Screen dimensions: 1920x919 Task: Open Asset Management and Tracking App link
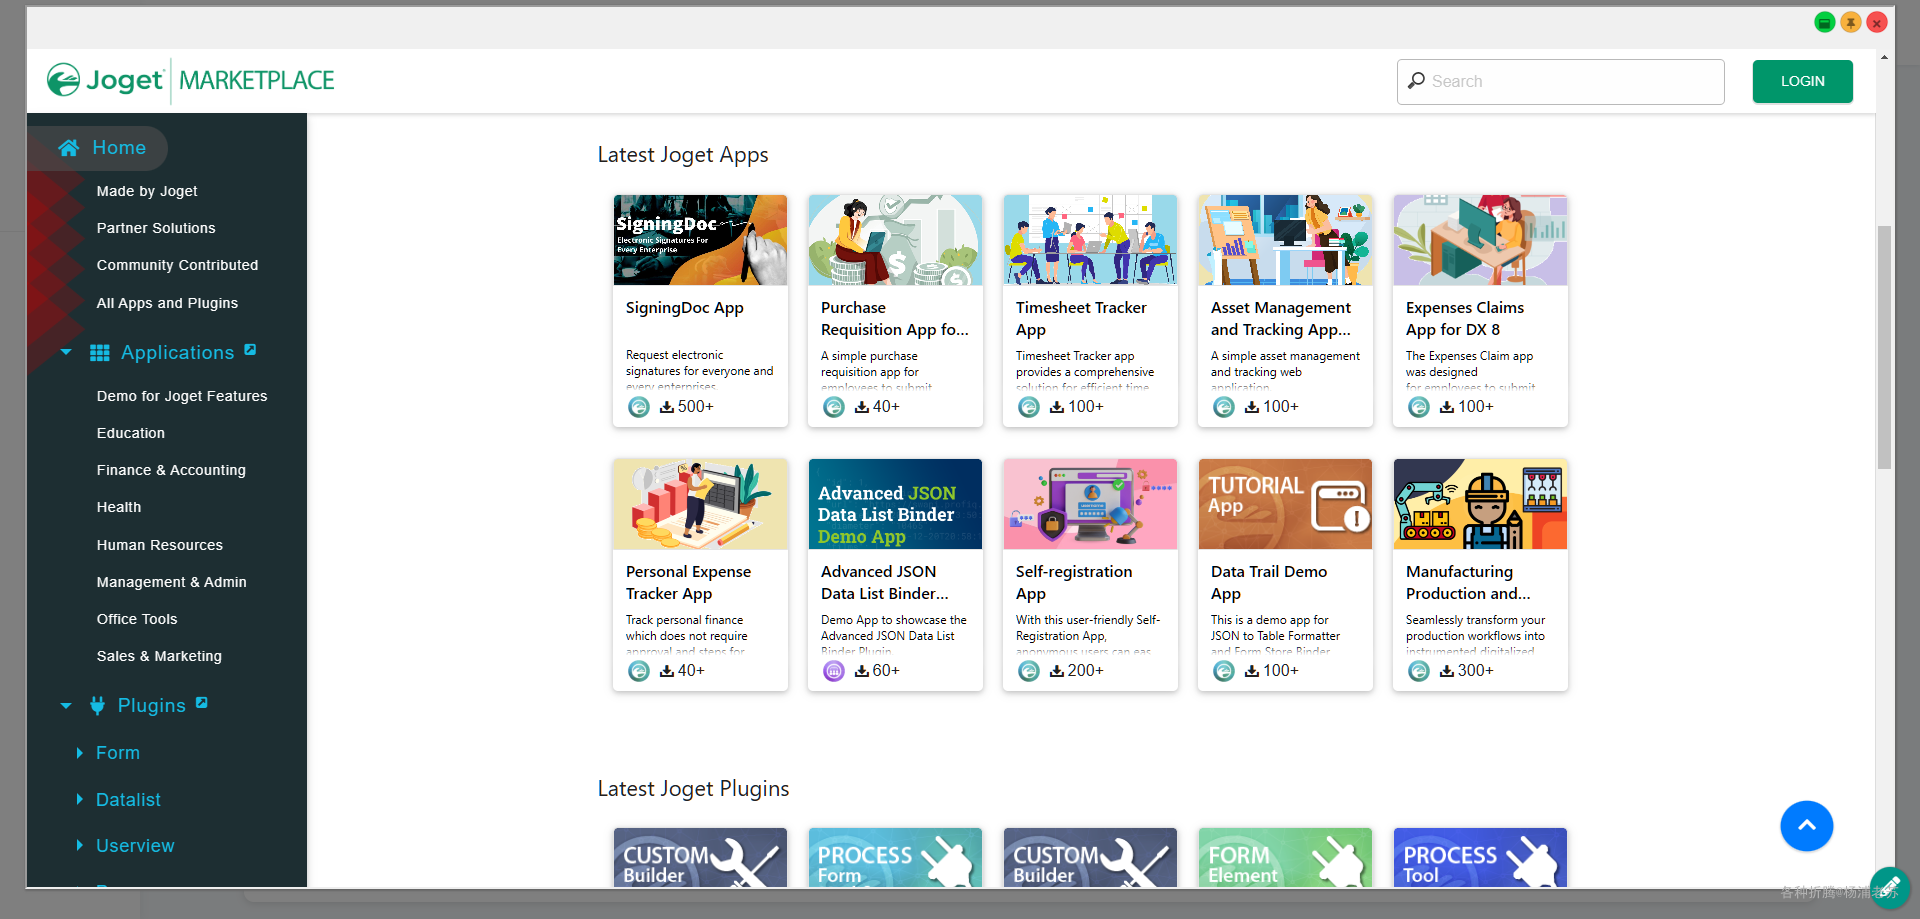[x=1281, y=319]
